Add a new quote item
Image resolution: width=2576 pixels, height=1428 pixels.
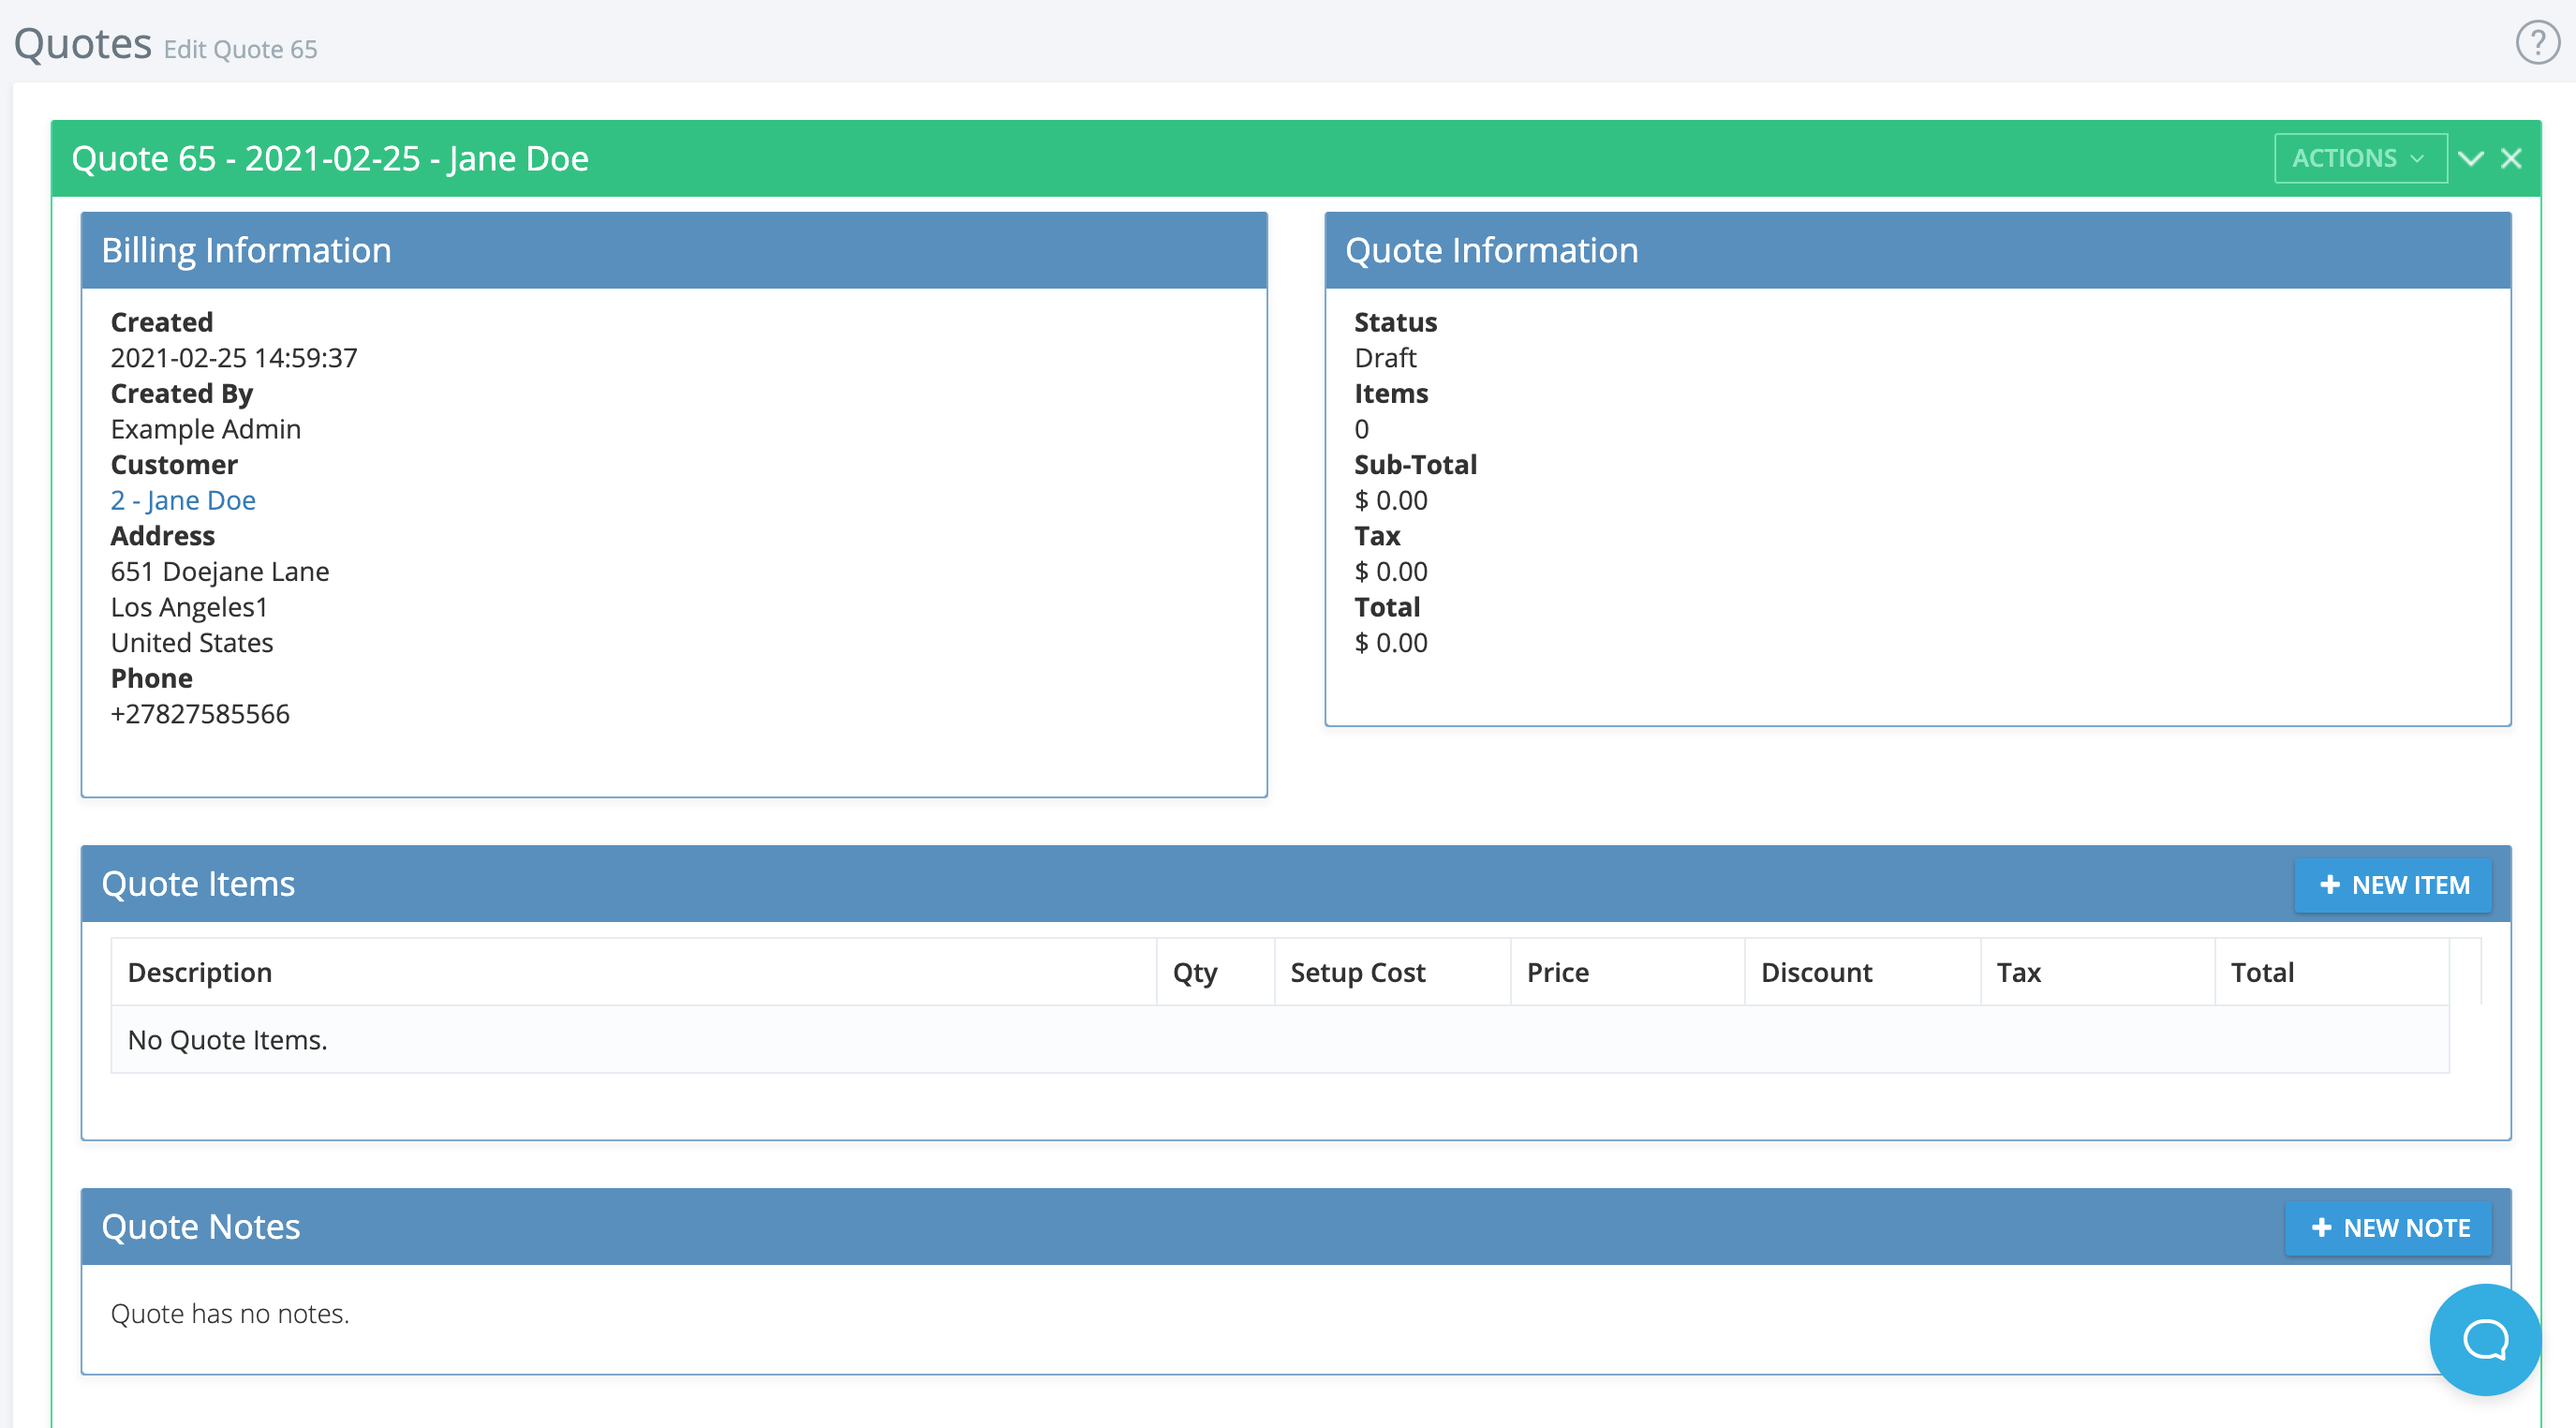(2393, 884)
